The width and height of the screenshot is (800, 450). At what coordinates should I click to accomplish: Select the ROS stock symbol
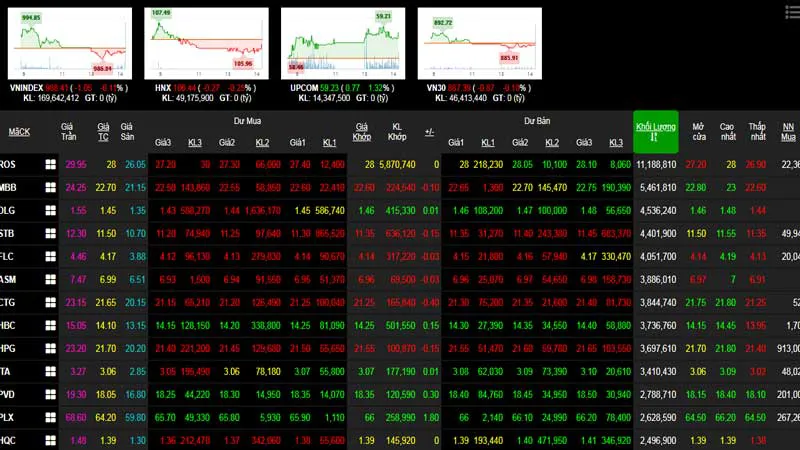tap(8, 164)
